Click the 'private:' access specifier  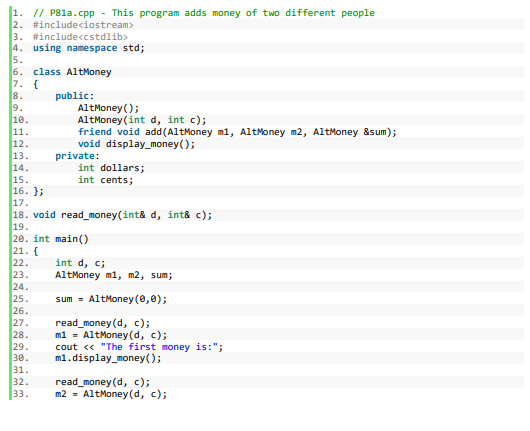pyautogui.click(x=77, y=156)
